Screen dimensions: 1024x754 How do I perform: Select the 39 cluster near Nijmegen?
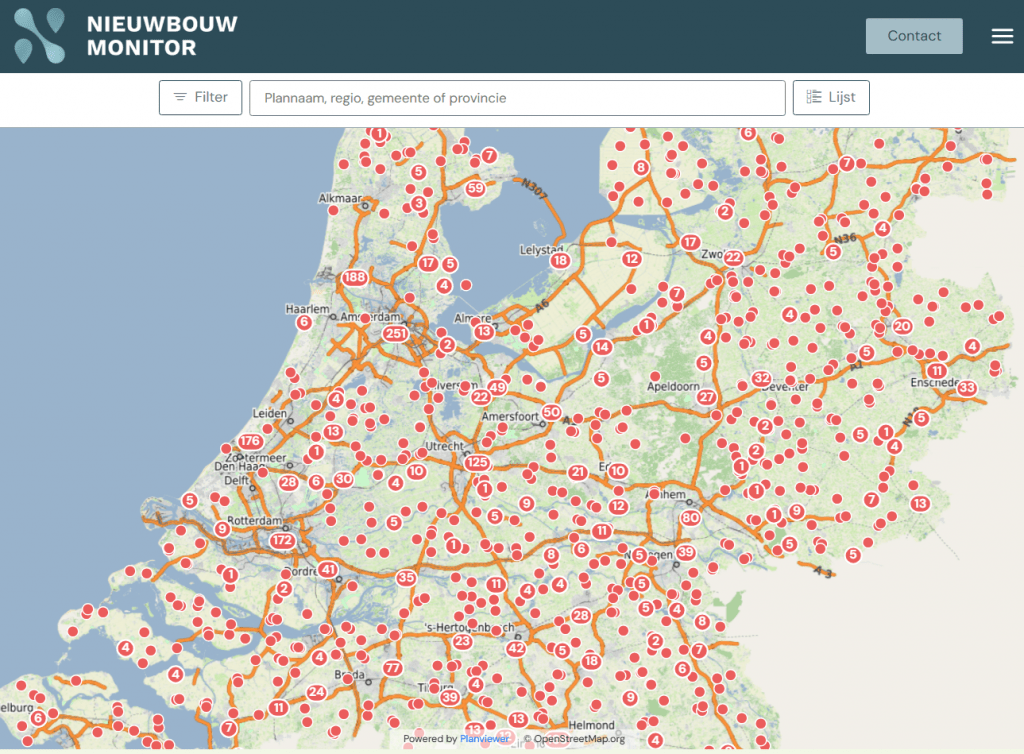(x=685, y=552)
